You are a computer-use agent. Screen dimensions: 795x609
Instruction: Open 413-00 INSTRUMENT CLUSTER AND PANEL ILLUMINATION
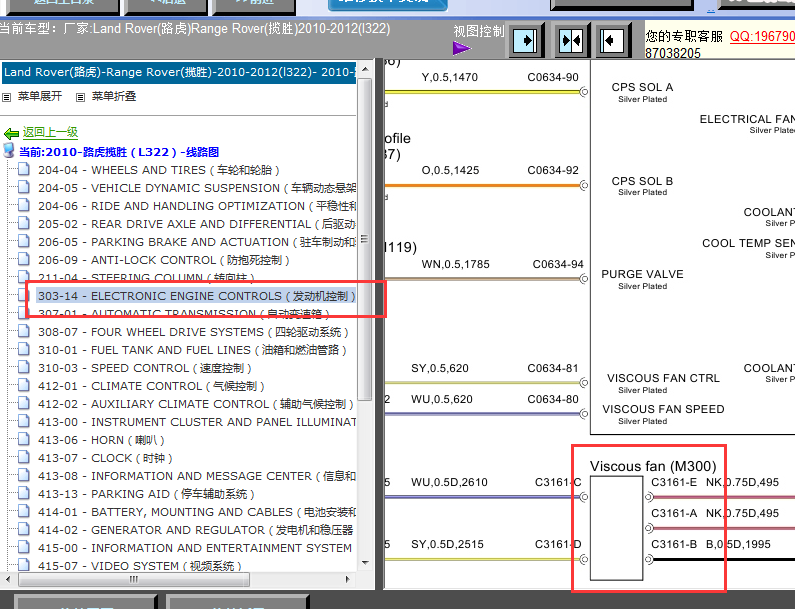coord(197,422)
